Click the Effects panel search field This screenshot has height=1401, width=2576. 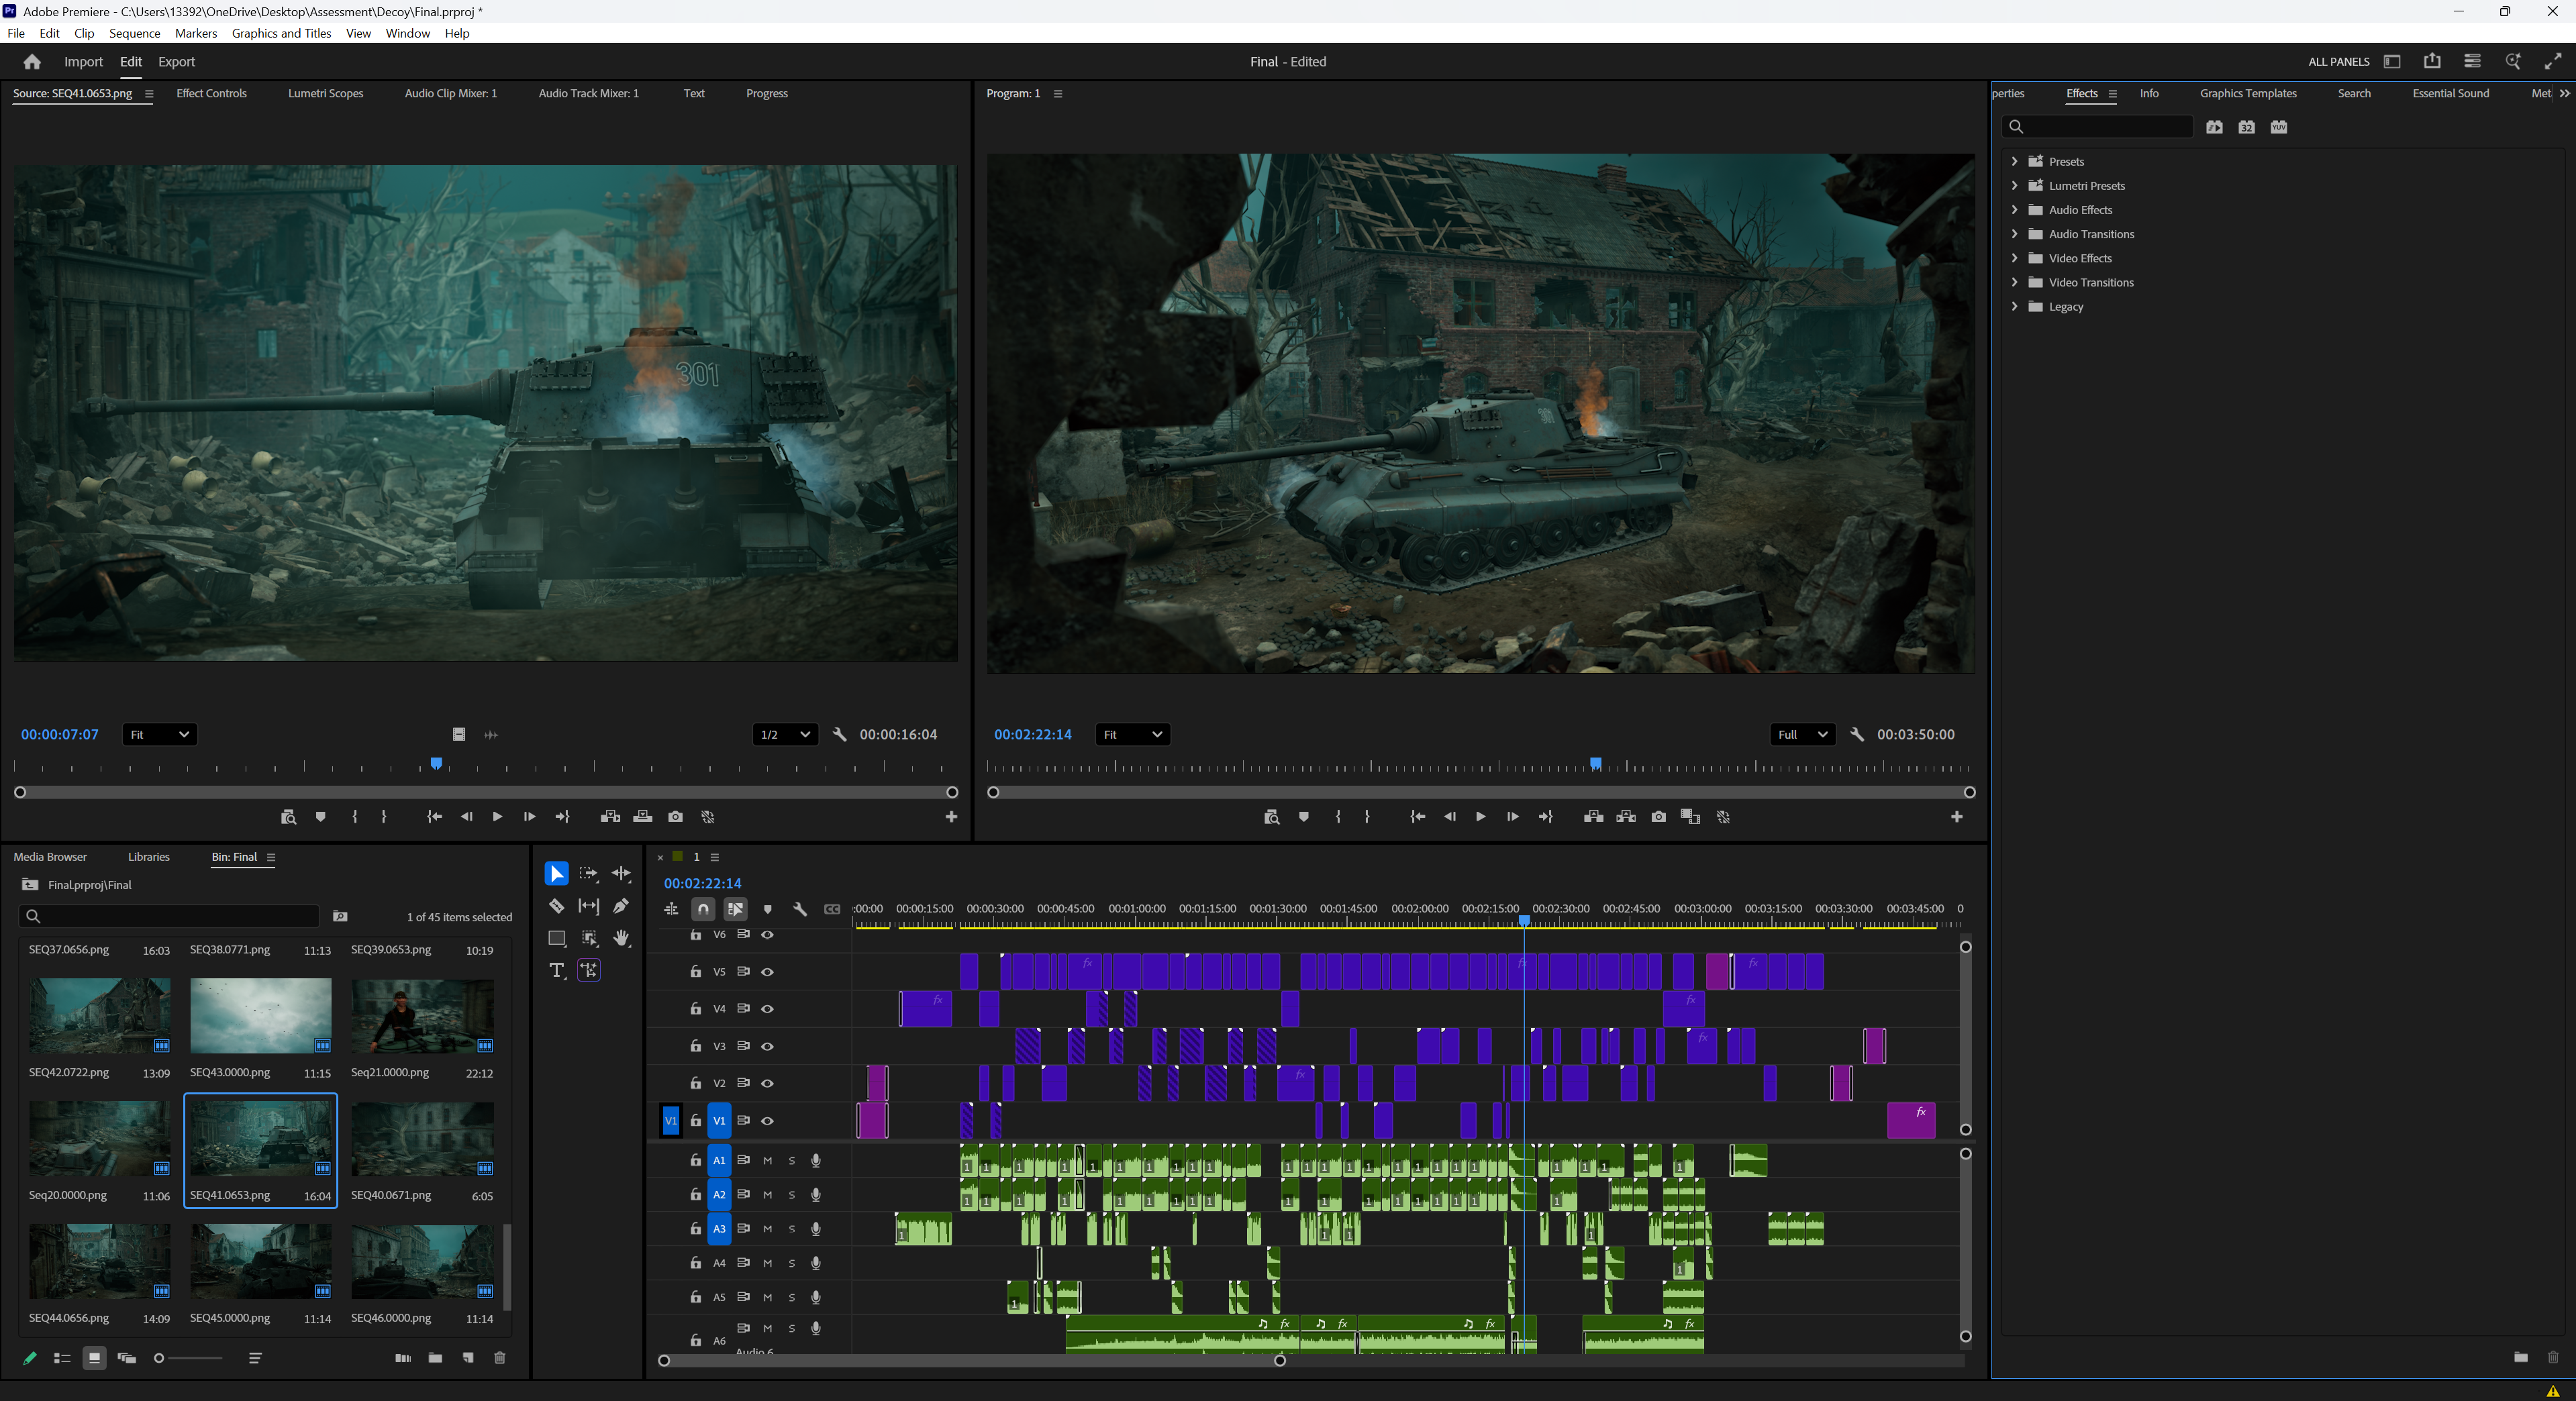[2098, 127]
